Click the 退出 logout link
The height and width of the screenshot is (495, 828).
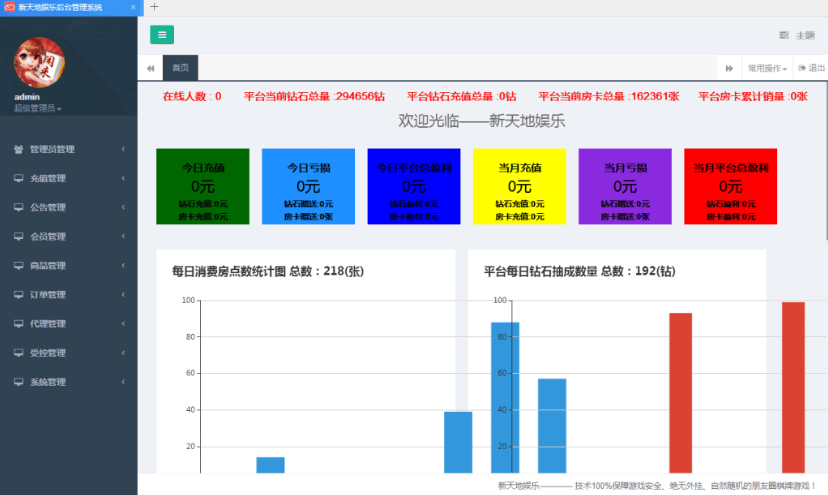tap(811, 68)
